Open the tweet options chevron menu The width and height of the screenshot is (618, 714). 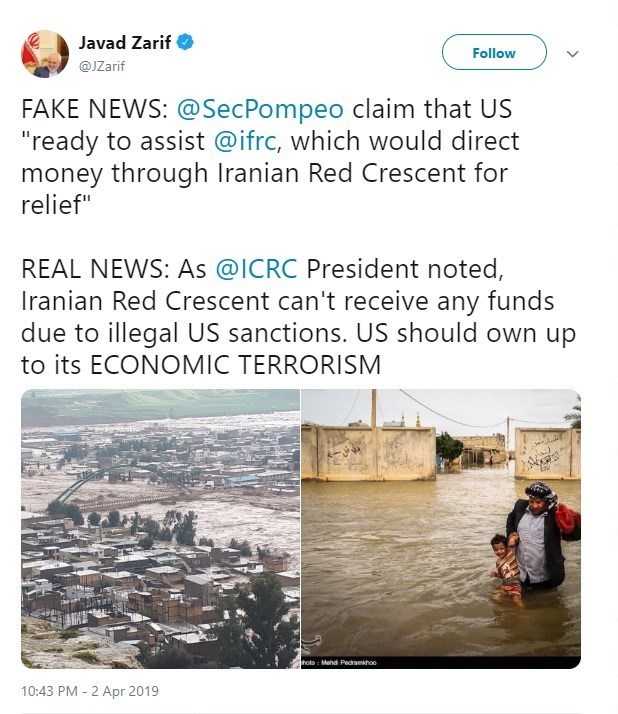pyautogui.click(x=572, y=54)
